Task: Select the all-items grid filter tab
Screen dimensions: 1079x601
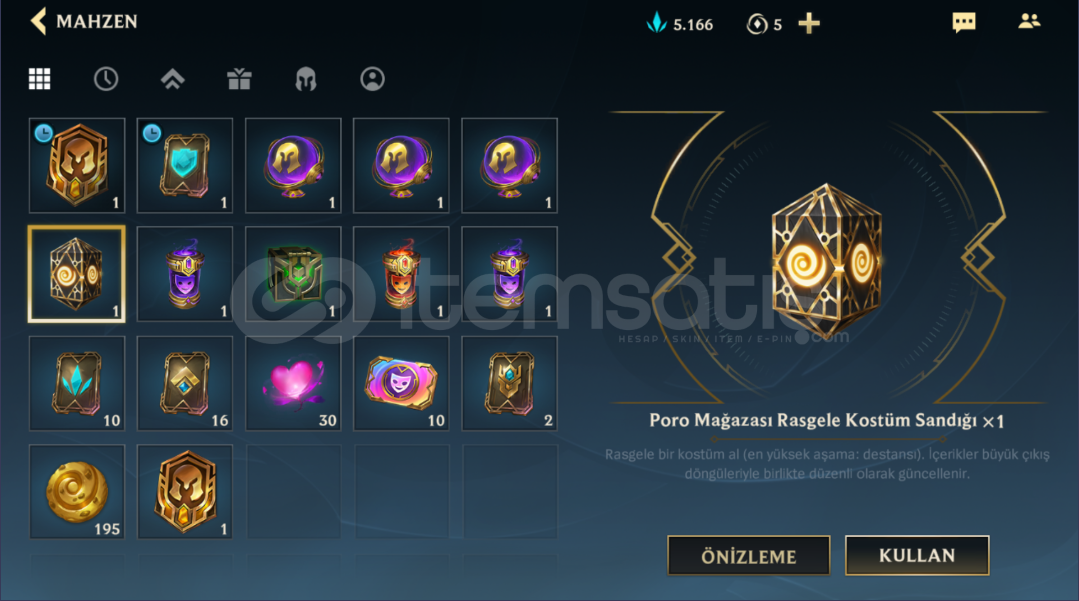Action: 39,79
